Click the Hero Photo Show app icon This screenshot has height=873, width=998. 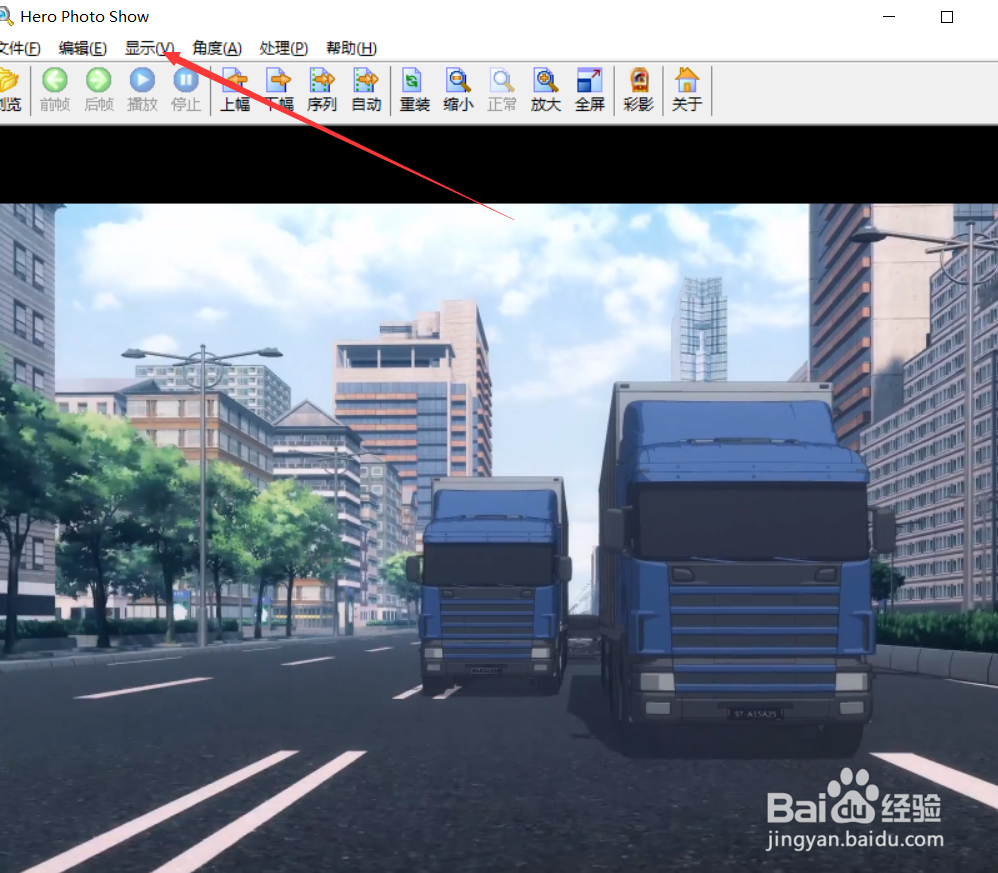click(6, 16)
